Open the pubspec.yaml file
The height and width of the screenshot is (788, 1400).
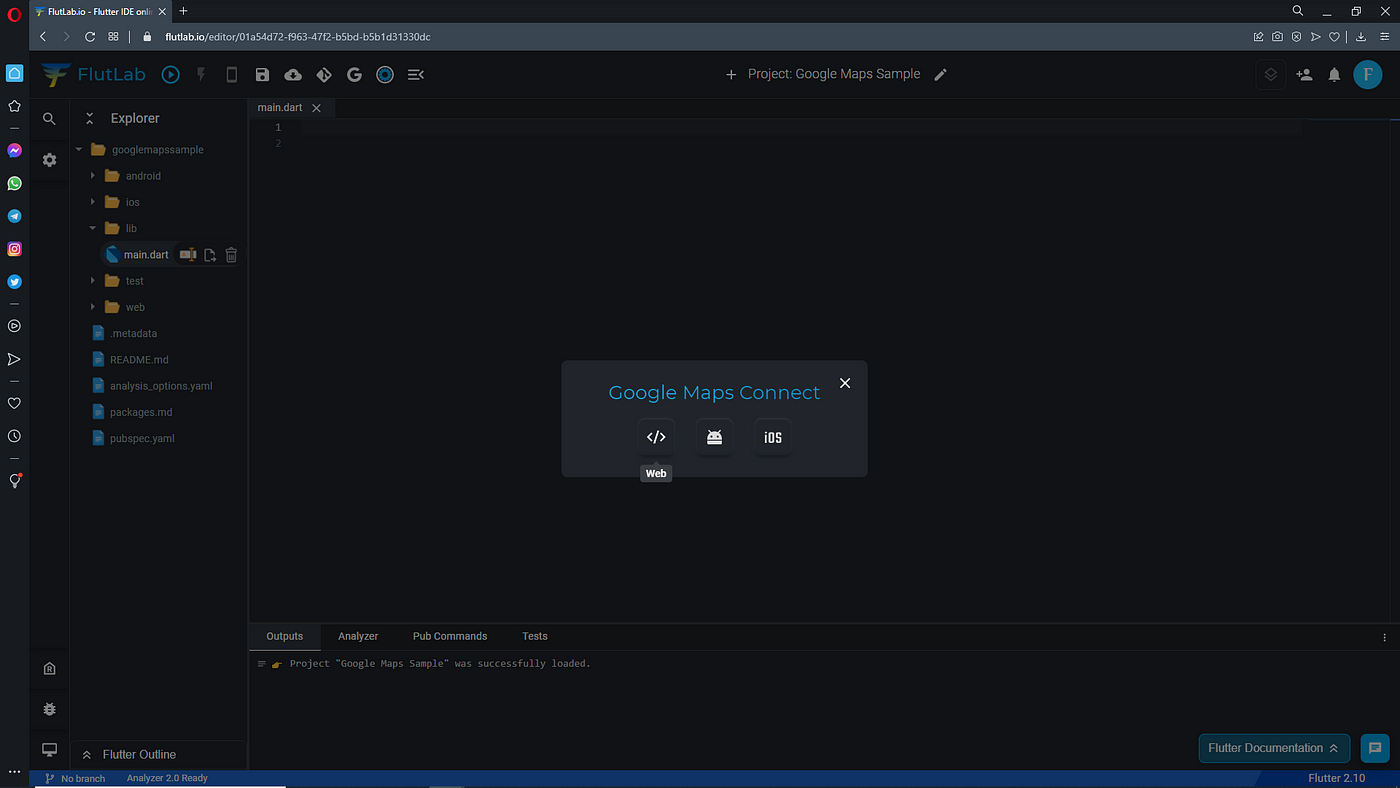pyautogui.click(x=142, y=438)
